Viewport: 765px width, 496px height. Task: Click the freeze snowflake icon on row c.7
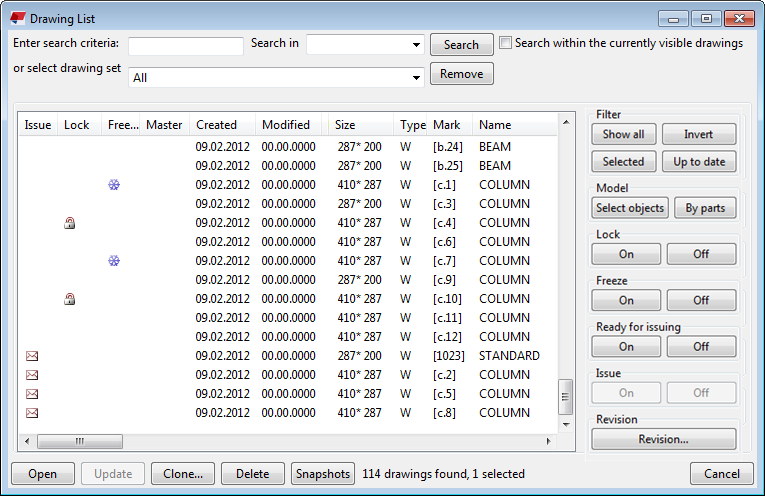[114, 261]
